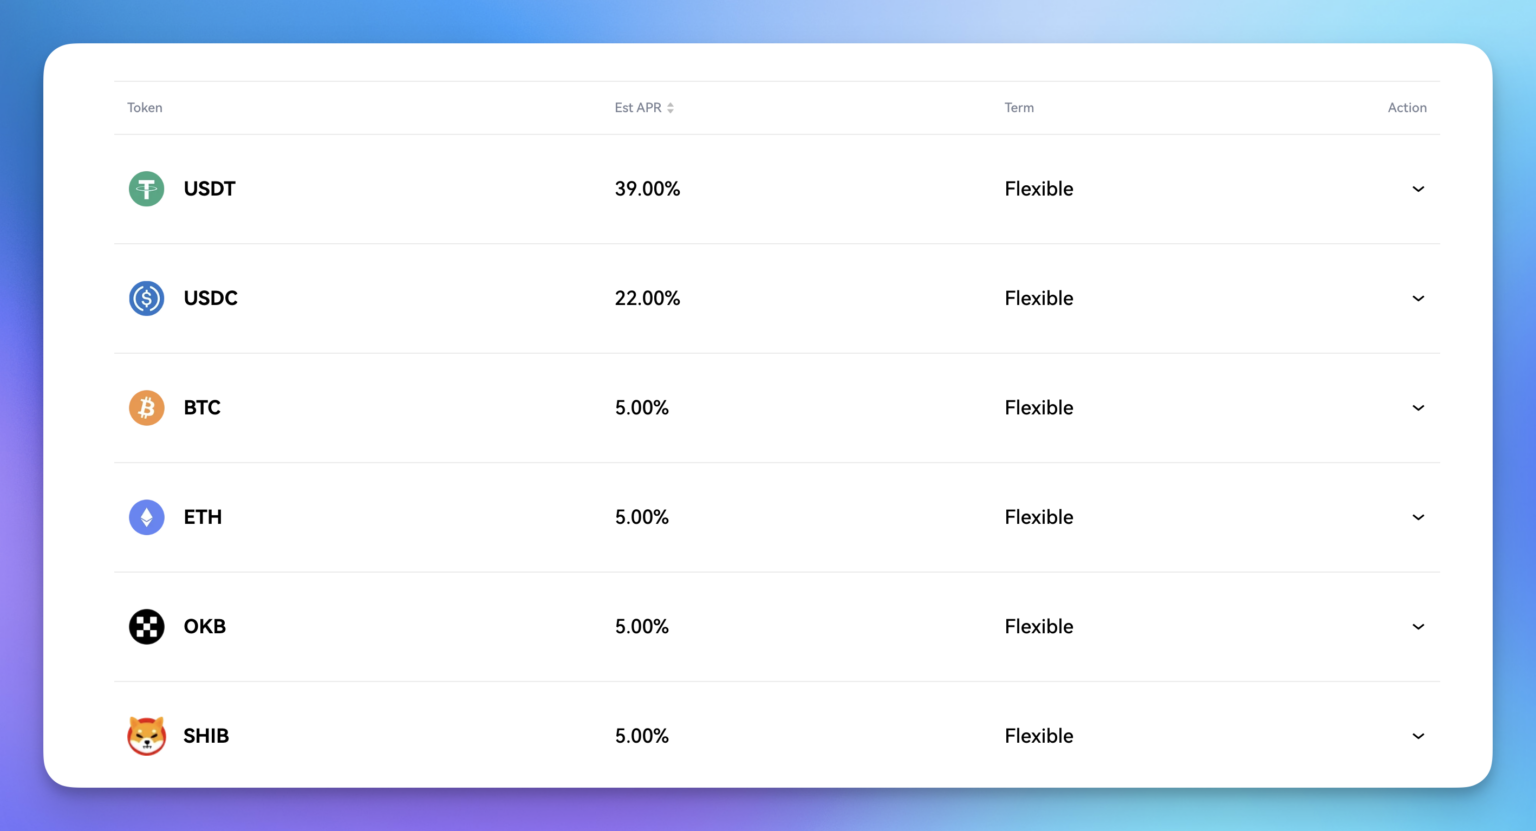Click the Ethereum ETH token icon

(146, 517)
